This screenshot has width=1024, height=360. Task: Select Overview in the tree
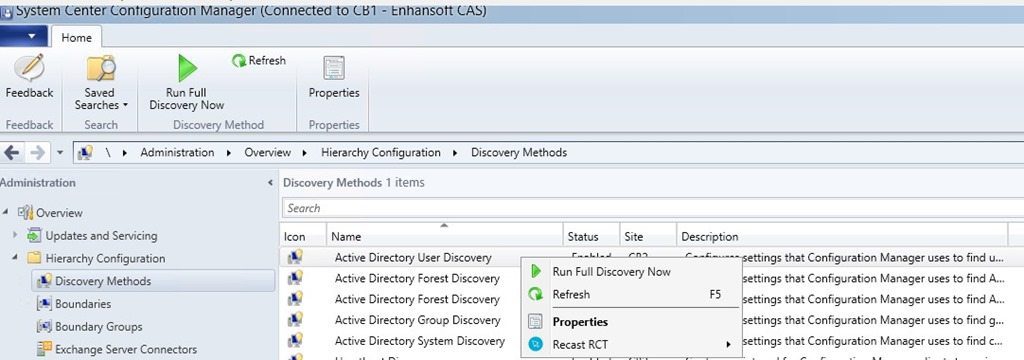pos(59,212)
